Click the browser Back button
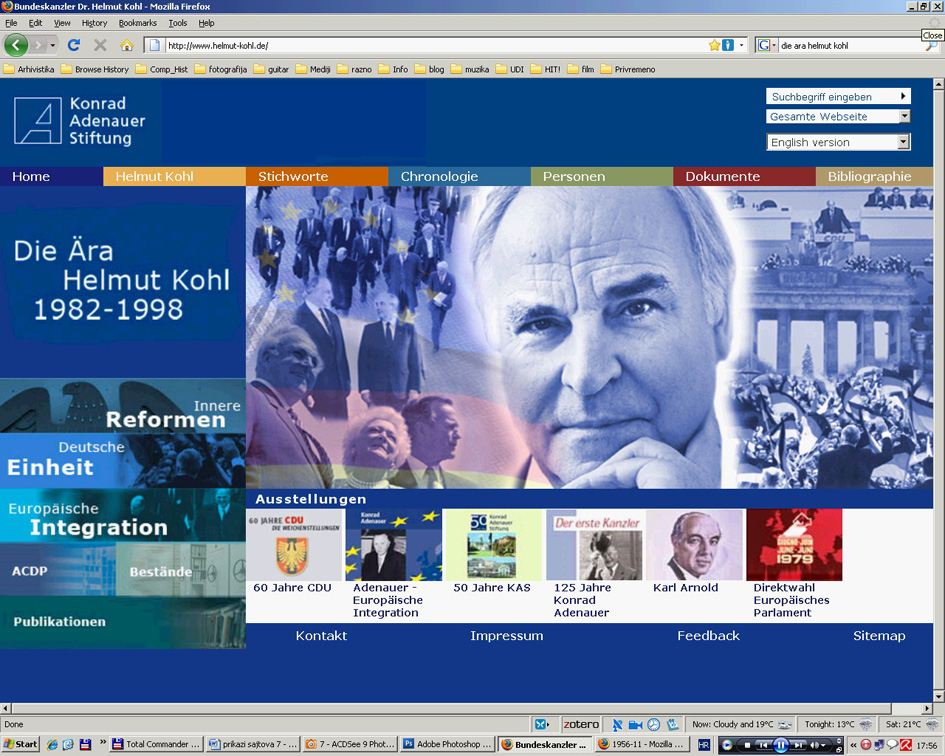 tap(16, 45)
